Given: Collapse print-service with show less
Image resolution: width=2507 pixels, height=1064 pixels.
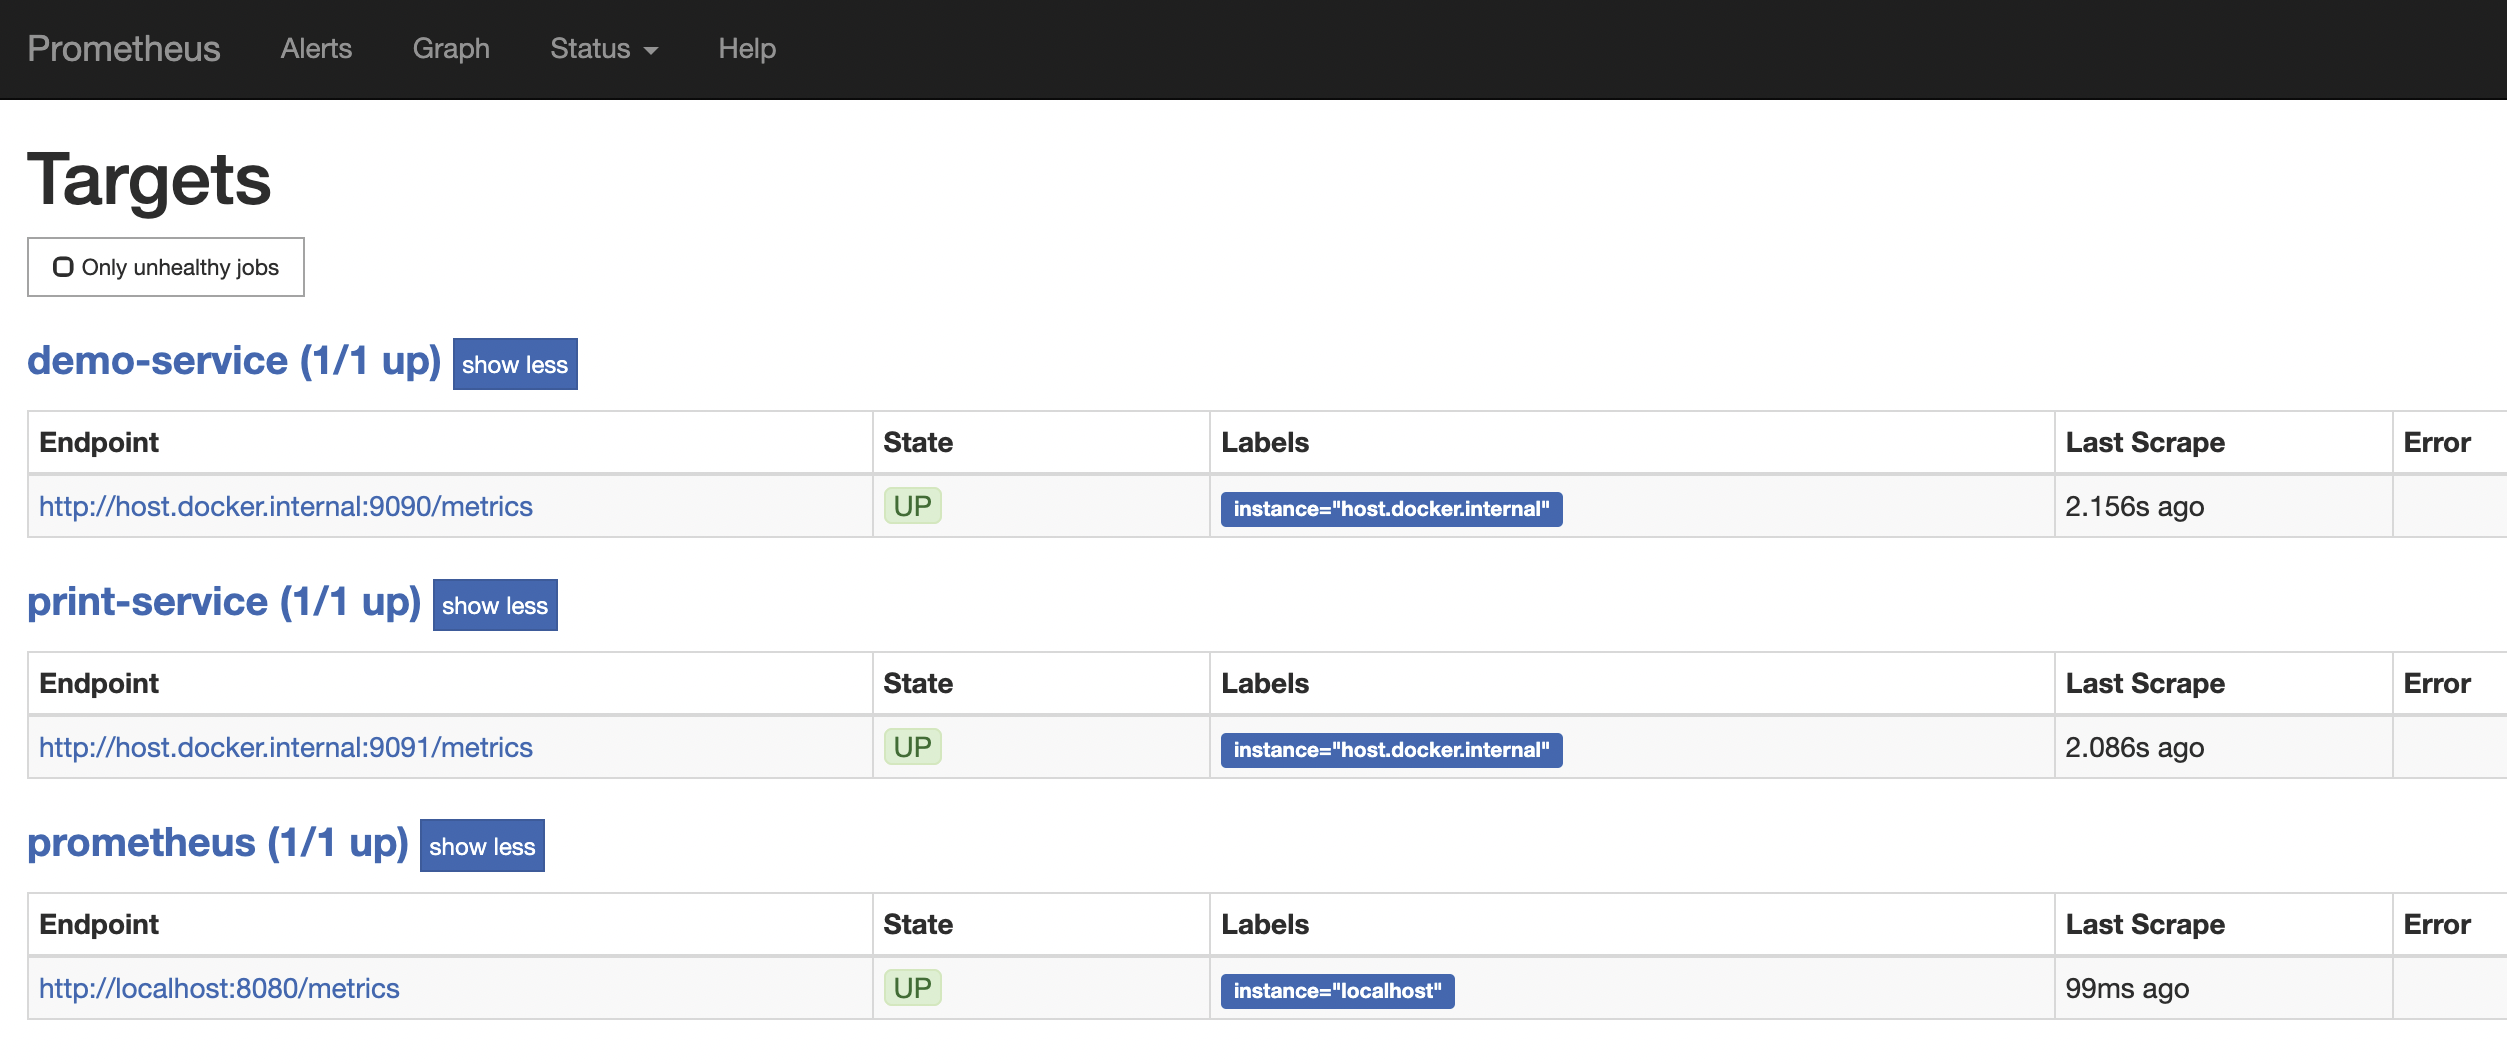Looking at the screenshot, I should [495, 605].
